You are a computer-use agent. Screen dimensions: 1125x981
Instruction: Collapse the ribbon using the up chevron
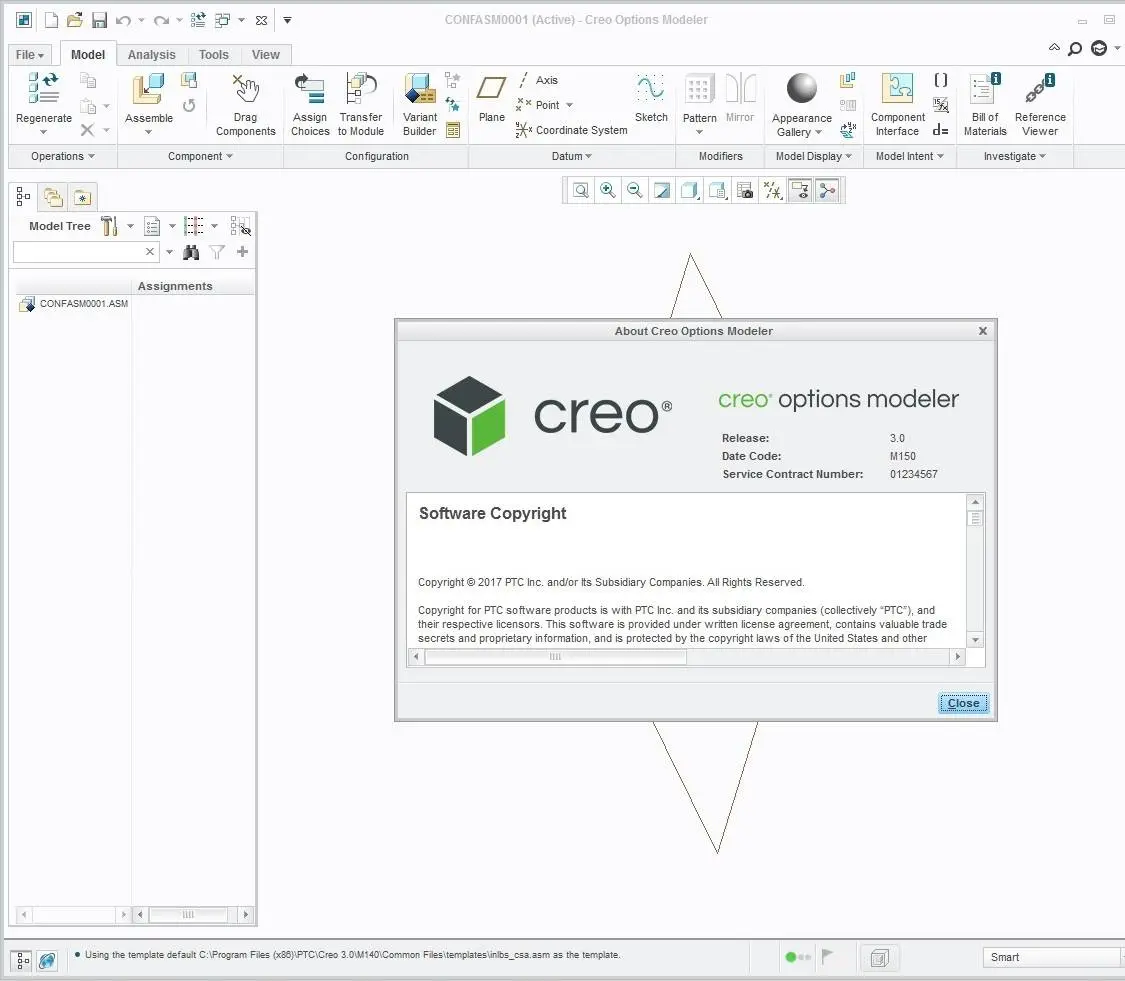[1054, 48]
